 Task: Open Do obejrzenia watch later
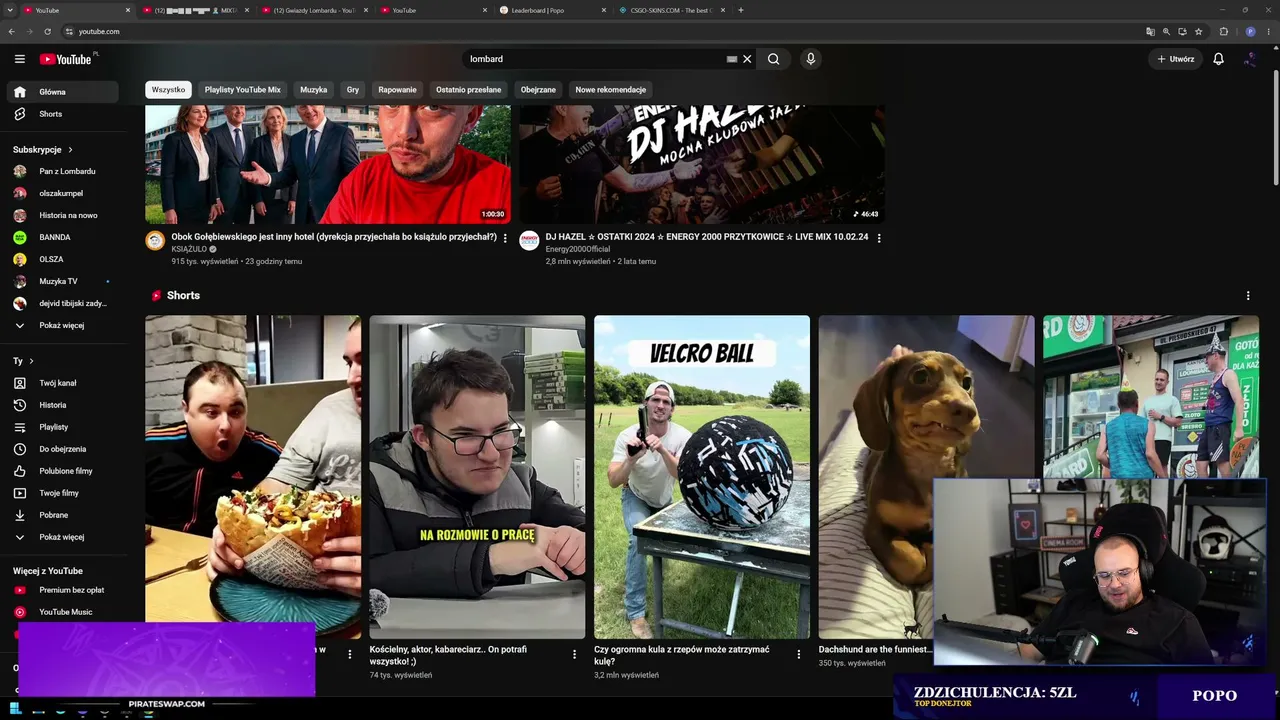[62, 449]
